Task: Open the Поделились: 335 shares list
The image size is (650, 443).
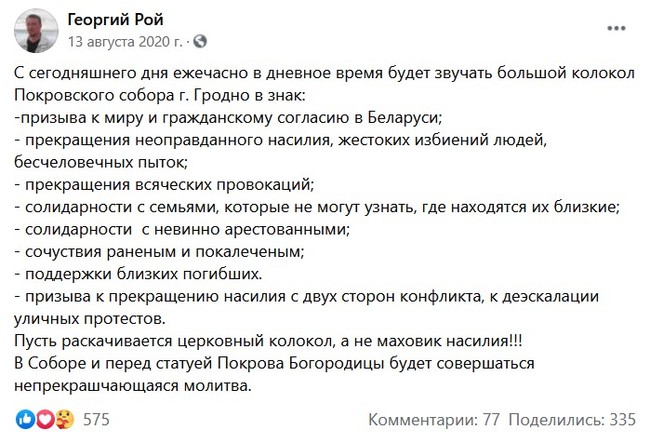Action: 573,417
